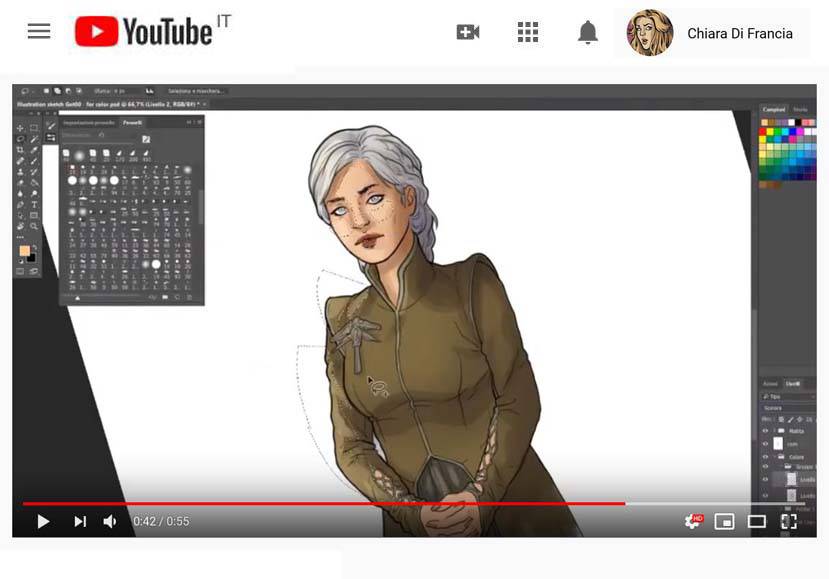829x579 pixels.
Task: Select the Zoom magnifier tool
Action: click(x=34, y=226)
